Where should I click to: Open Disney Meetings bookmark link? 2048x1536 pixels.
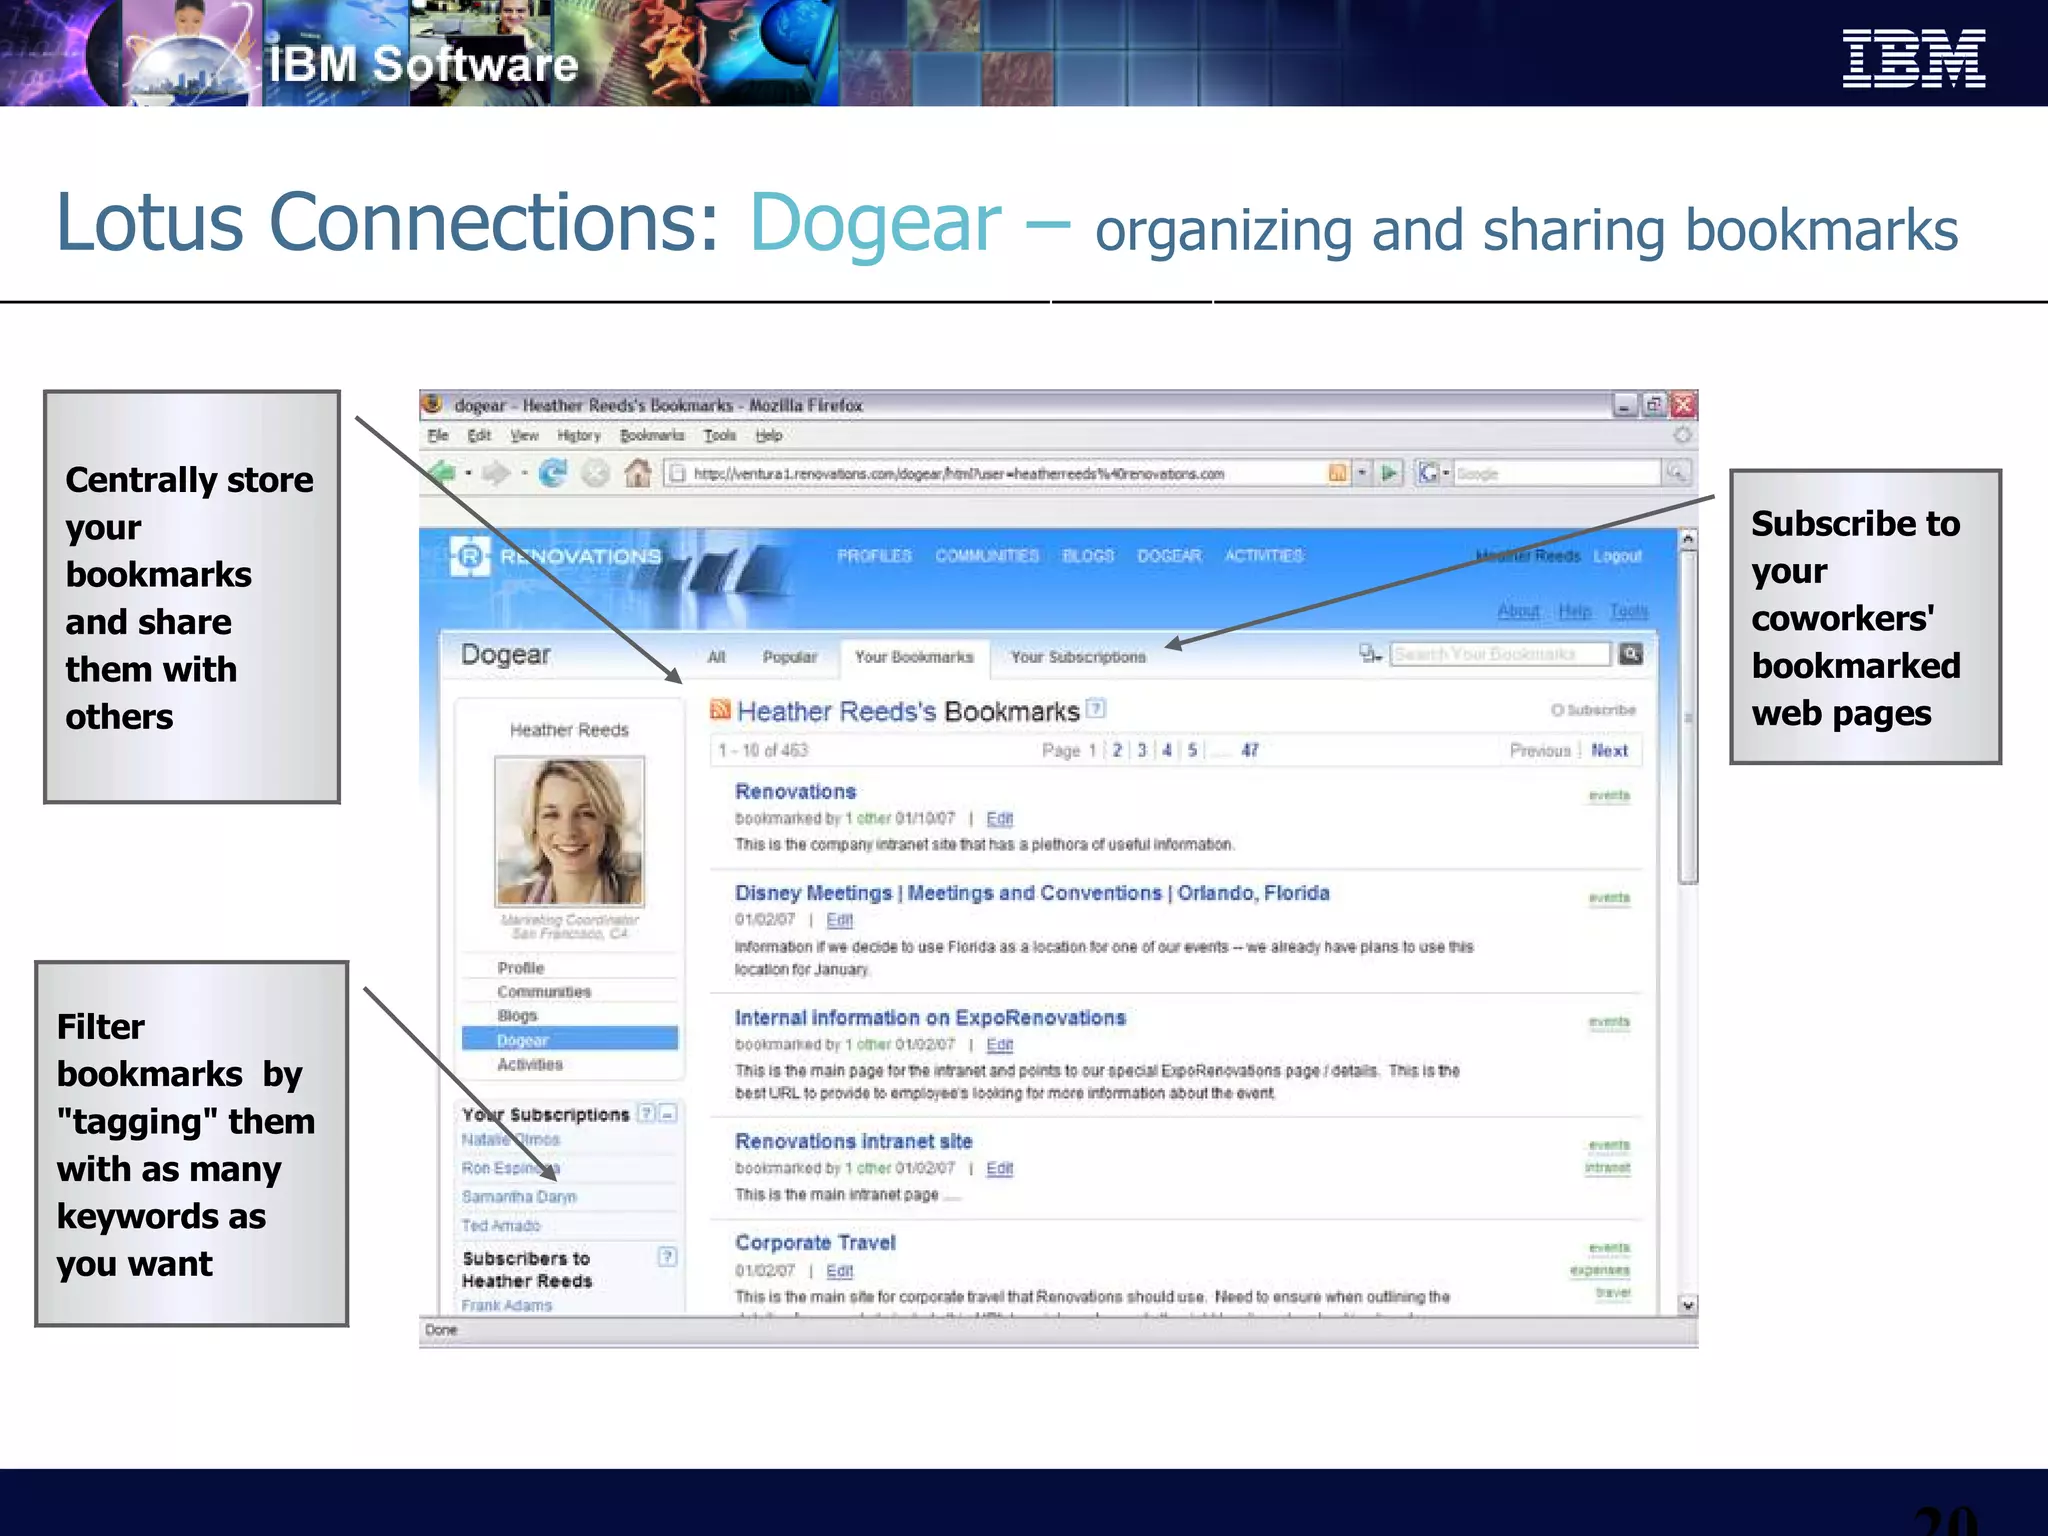1032,893
